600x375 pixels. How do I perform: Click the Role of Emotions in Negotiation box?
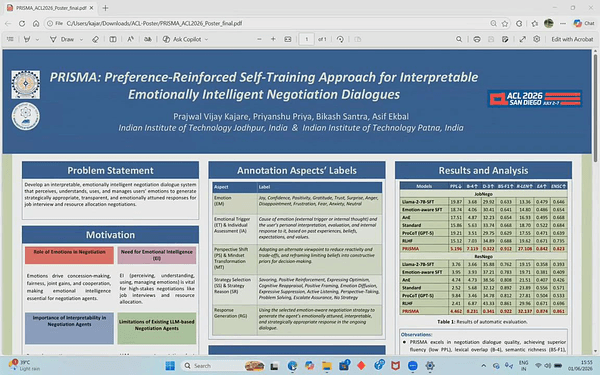pyautogui.click(x=69, y=255)
